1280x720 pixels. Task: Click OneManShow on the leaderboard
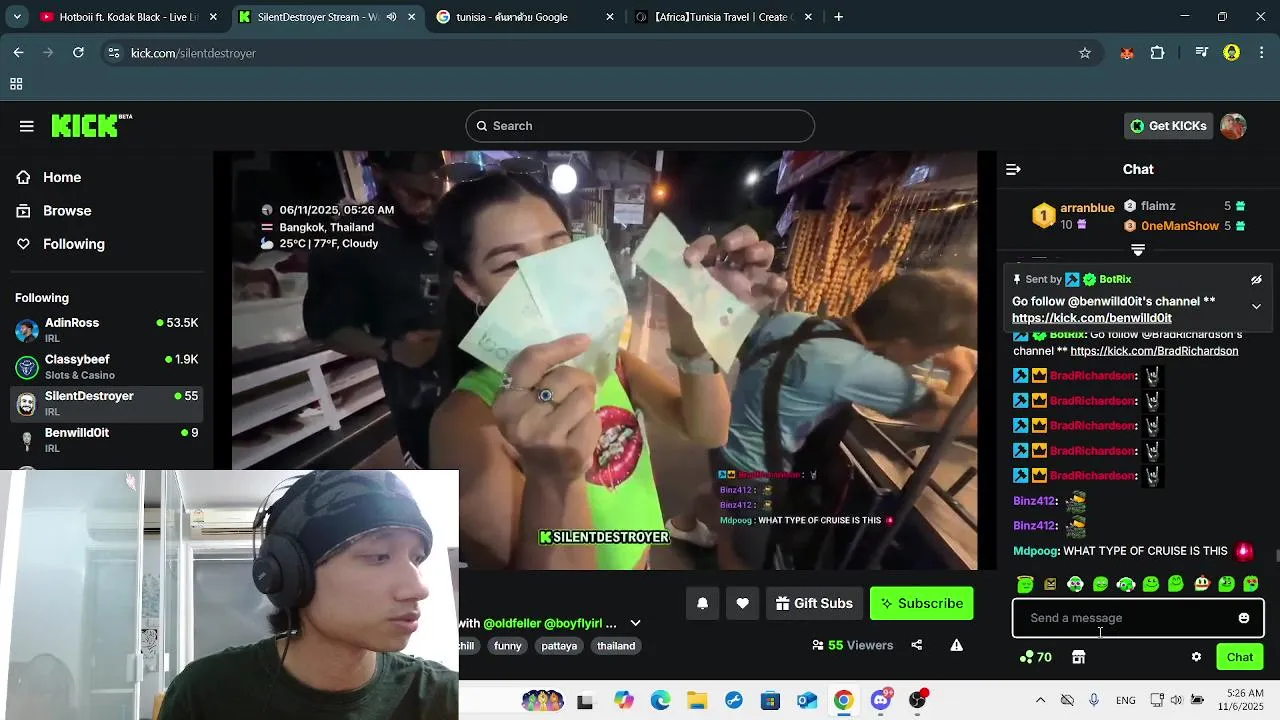click(1180, 226)
